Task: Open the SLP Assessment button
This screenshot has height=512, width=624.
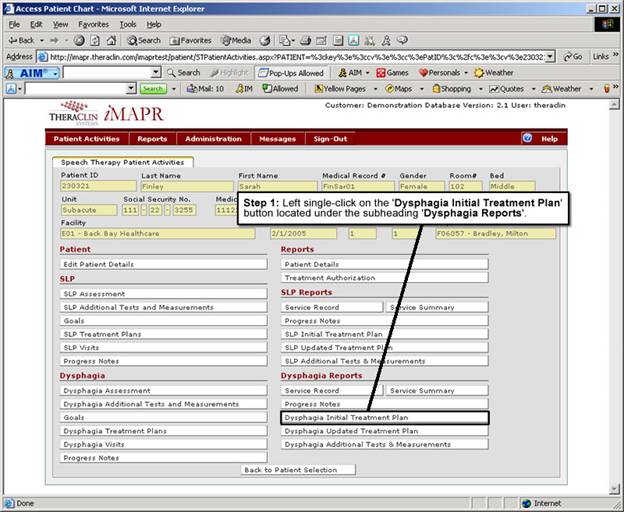Action: 164,294
